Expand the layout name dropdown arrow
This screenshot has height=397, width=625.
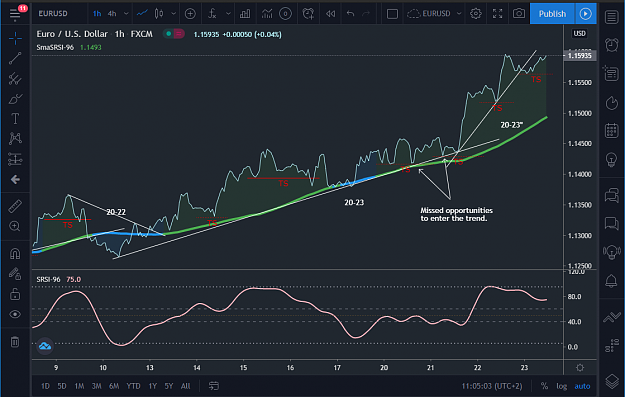(x=459, y=14)
